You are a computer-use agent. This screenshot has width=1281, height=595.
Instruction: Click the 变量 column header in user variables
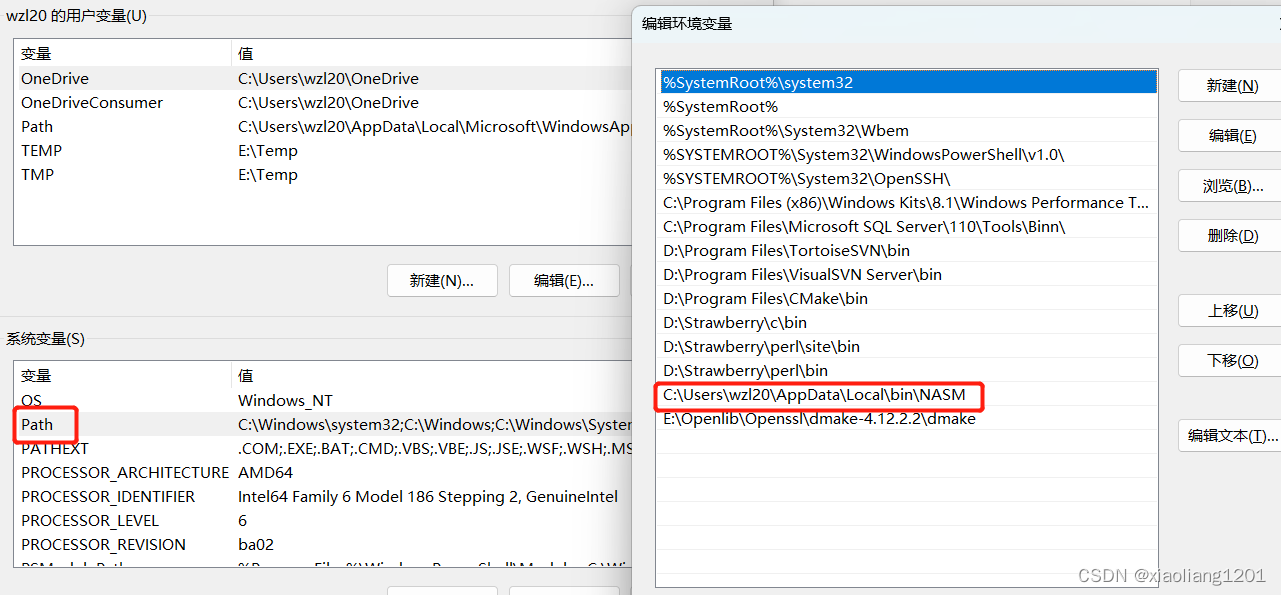click(36, 53)
